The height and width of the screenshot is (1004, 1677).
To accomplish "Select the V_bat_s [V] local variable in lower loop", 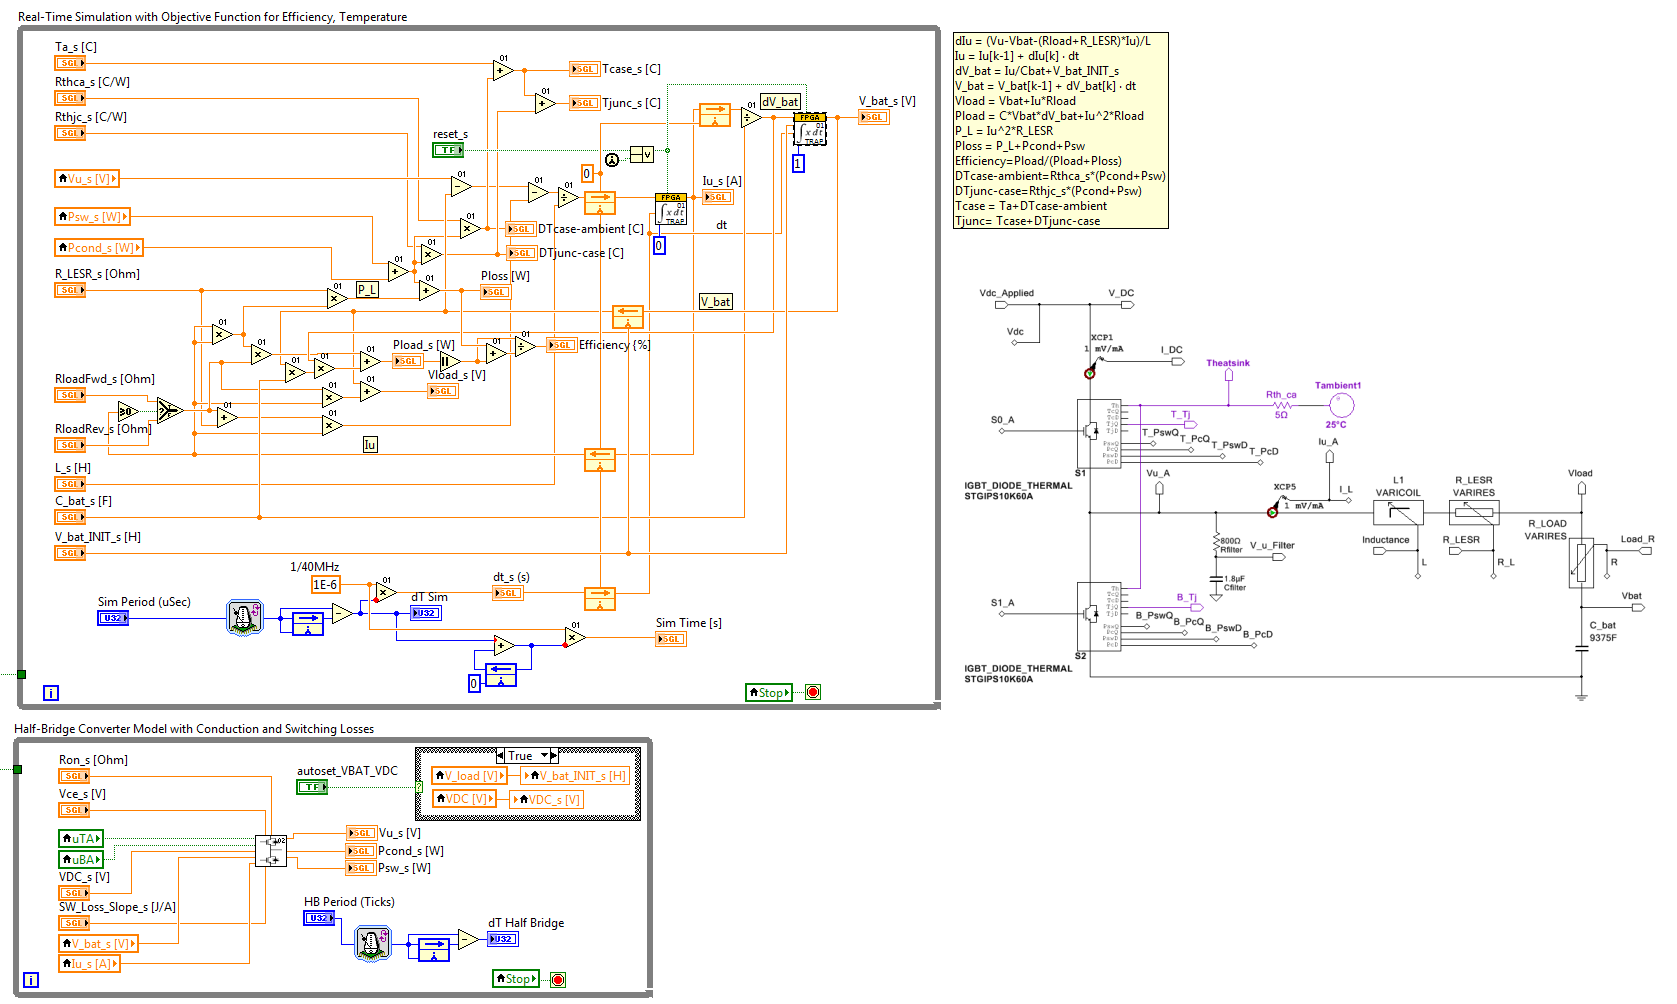I will click(98, 944).
